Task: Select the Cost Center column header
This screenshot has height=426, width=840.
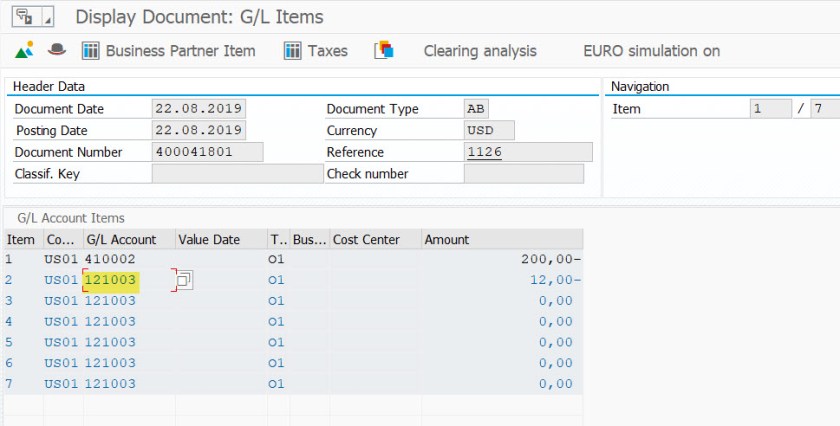Action: (x=366, y=240)
